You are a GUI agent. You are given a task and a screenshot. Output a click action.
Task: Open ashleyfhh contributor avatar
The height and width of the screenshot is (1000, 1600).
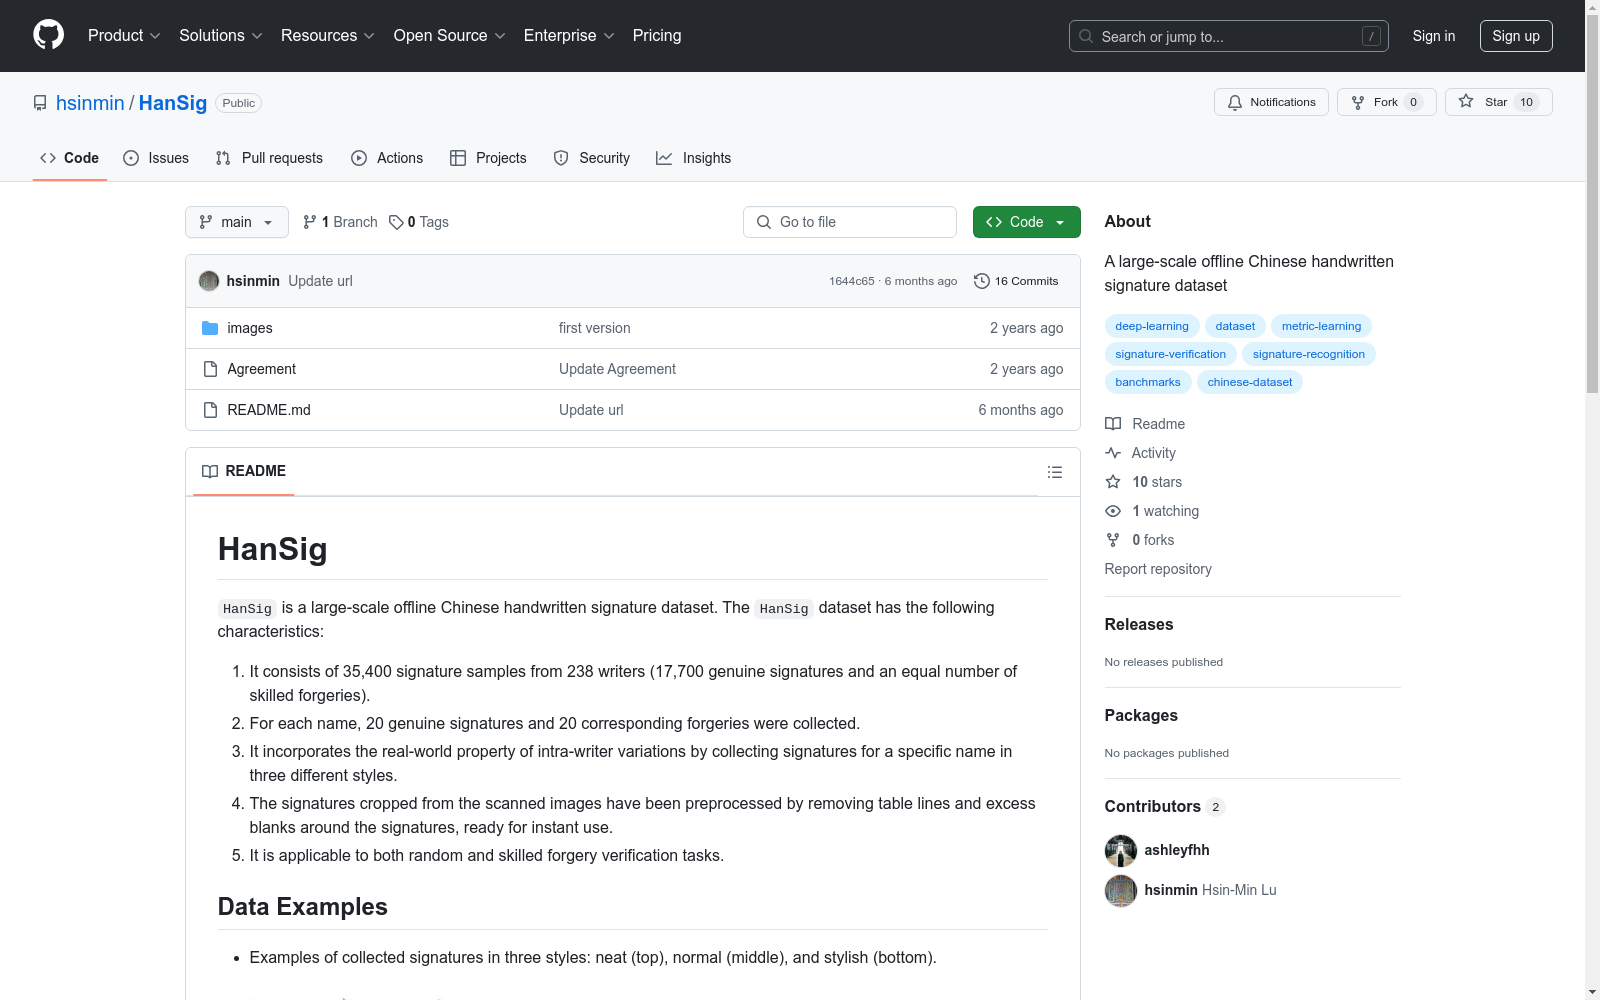tap(1121, 851)
